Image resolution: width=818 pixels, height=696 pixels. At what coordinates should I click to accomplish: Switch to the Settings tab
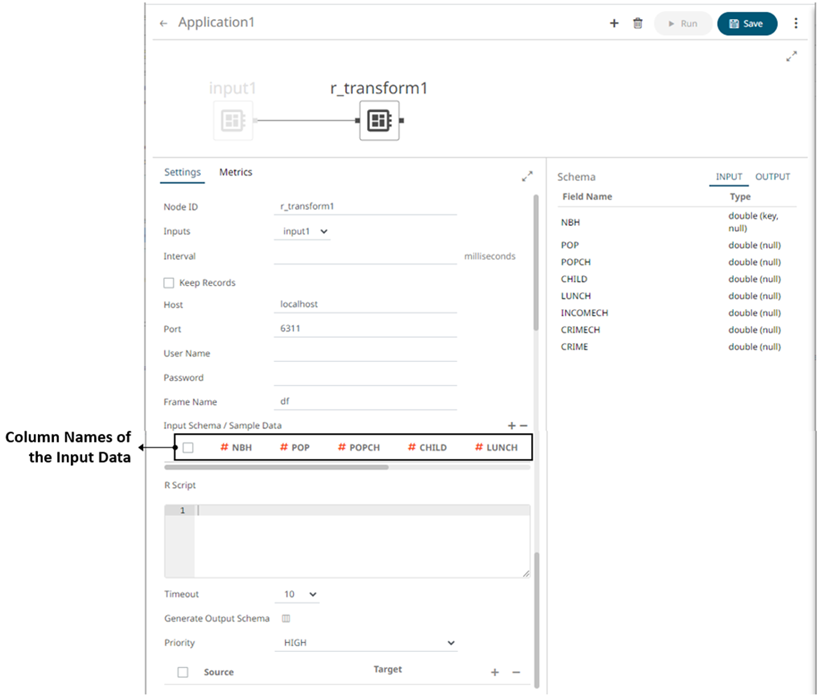(x=182, y=172)
